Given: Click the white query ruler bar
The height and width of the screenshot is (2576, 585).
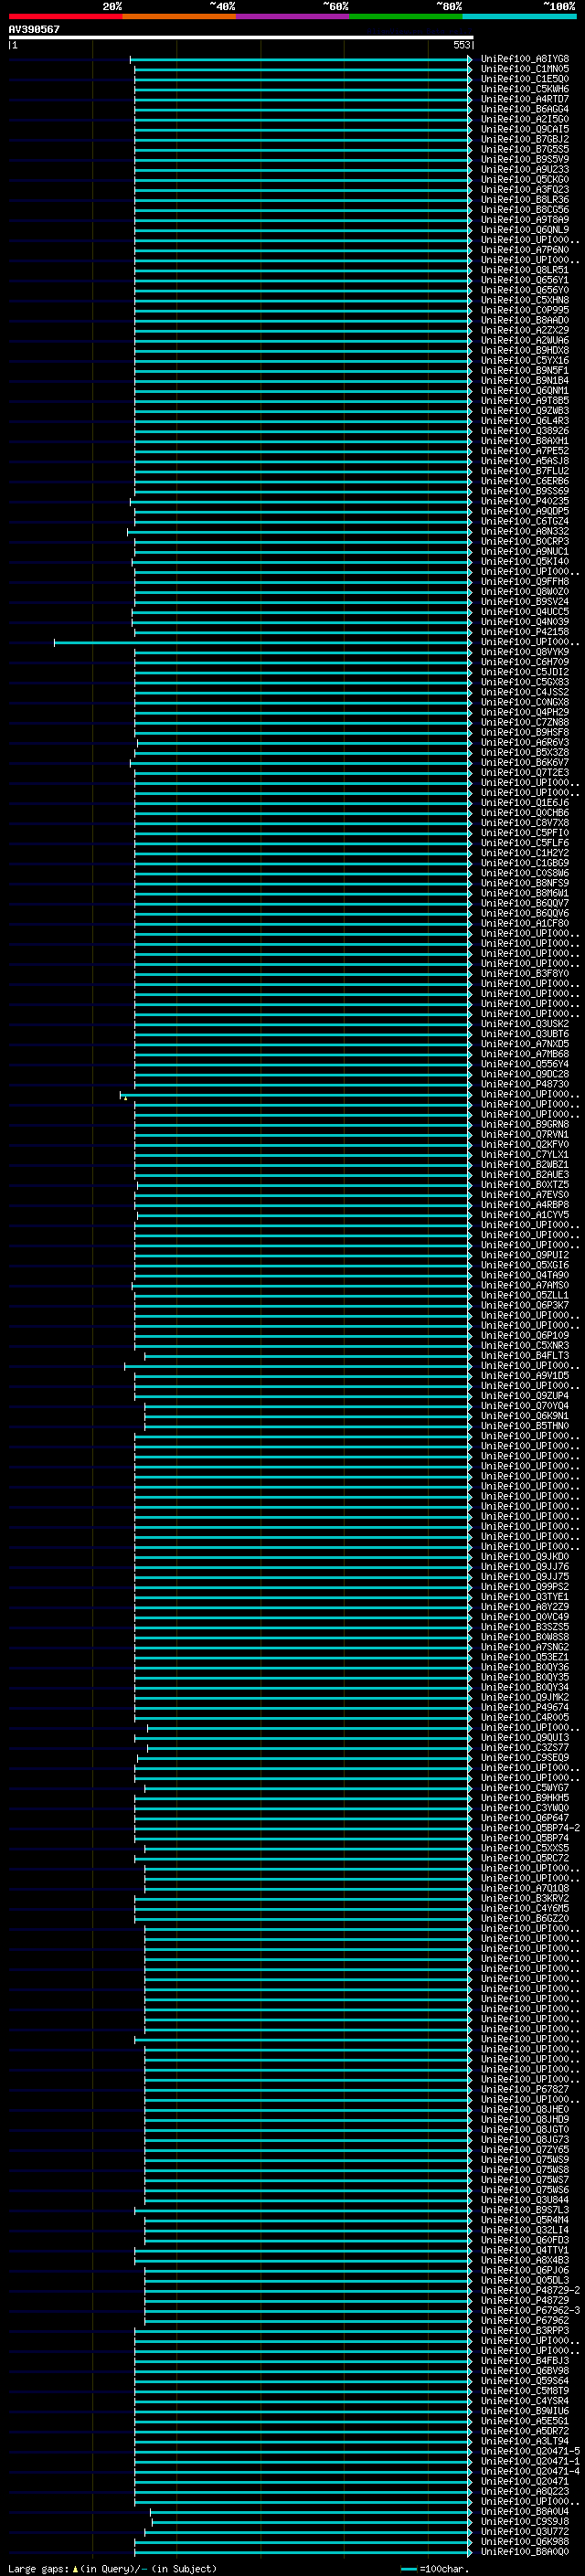Looking at the screenshot, I should (x=241, y=37).
